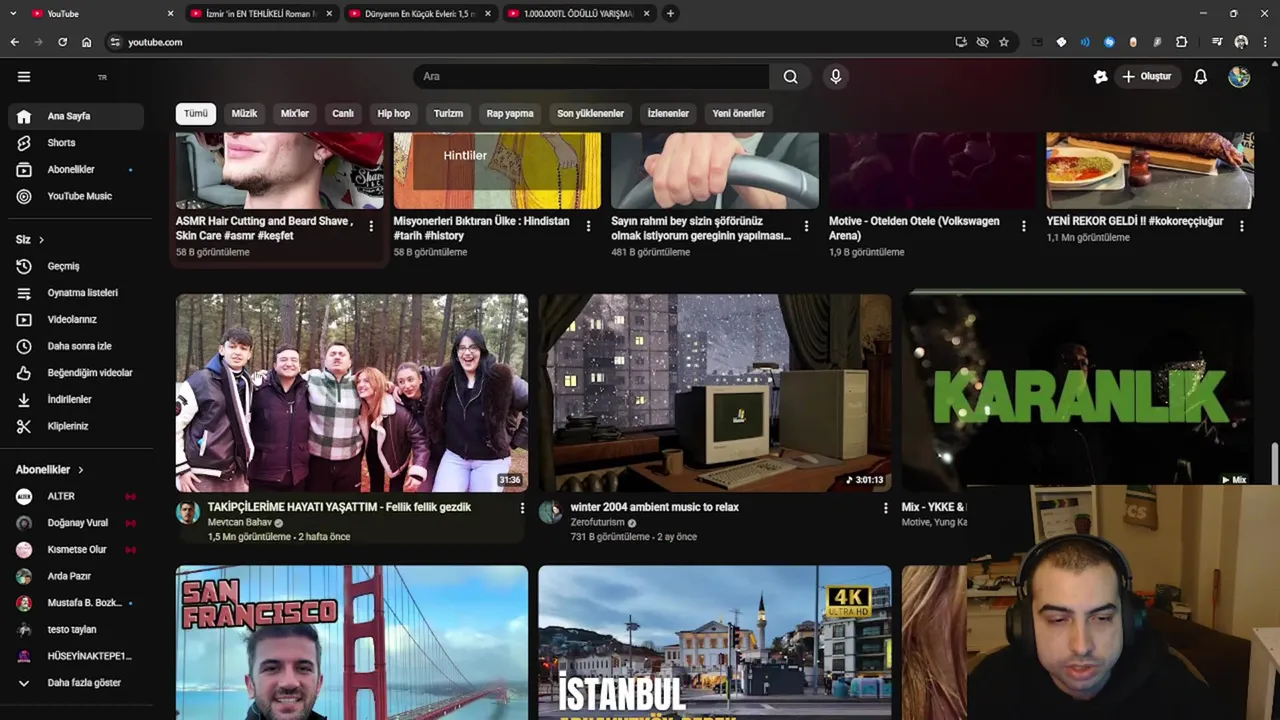Click the YouTube search input field
This screenshot has width=1280, height=720.
pyautogui.click(x=591, y=77)
